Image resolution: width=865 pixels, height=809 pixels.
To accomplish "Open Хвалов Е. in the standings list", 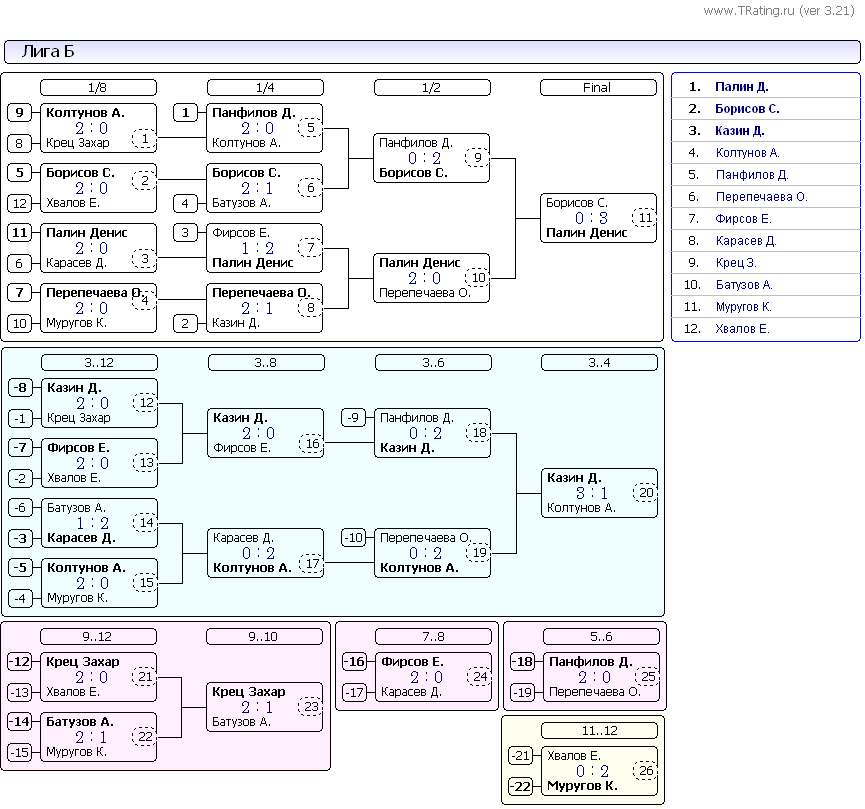I will [x=742, y=329].
